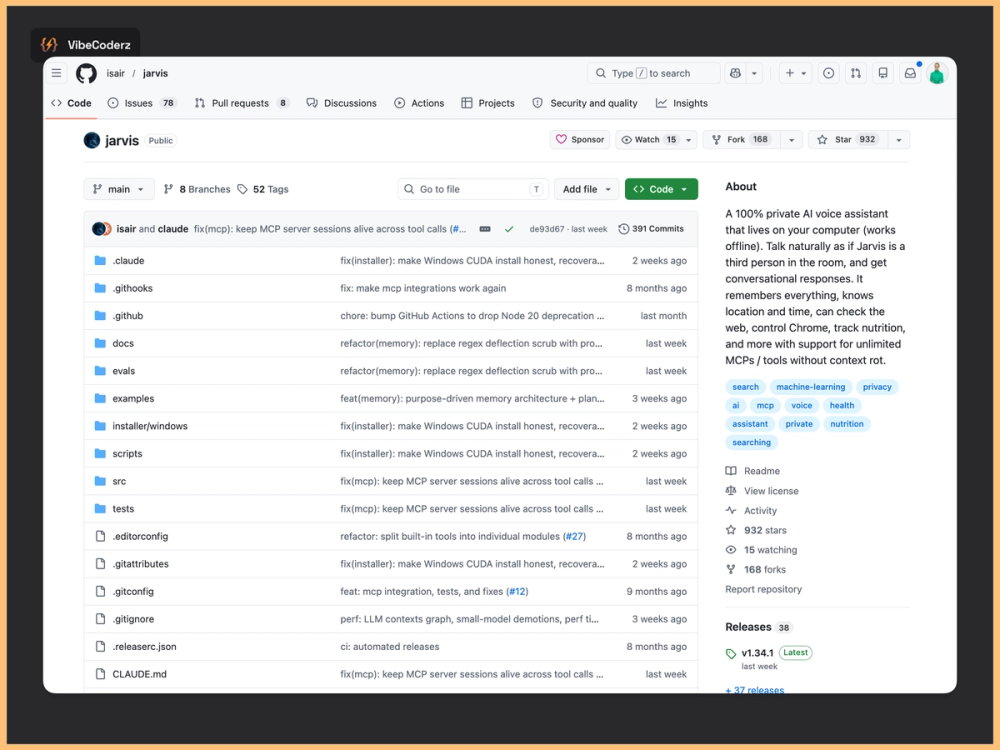Screen dimensions: 1000x750
Task: Switch to the Code tab
Action: click(71, 103)
